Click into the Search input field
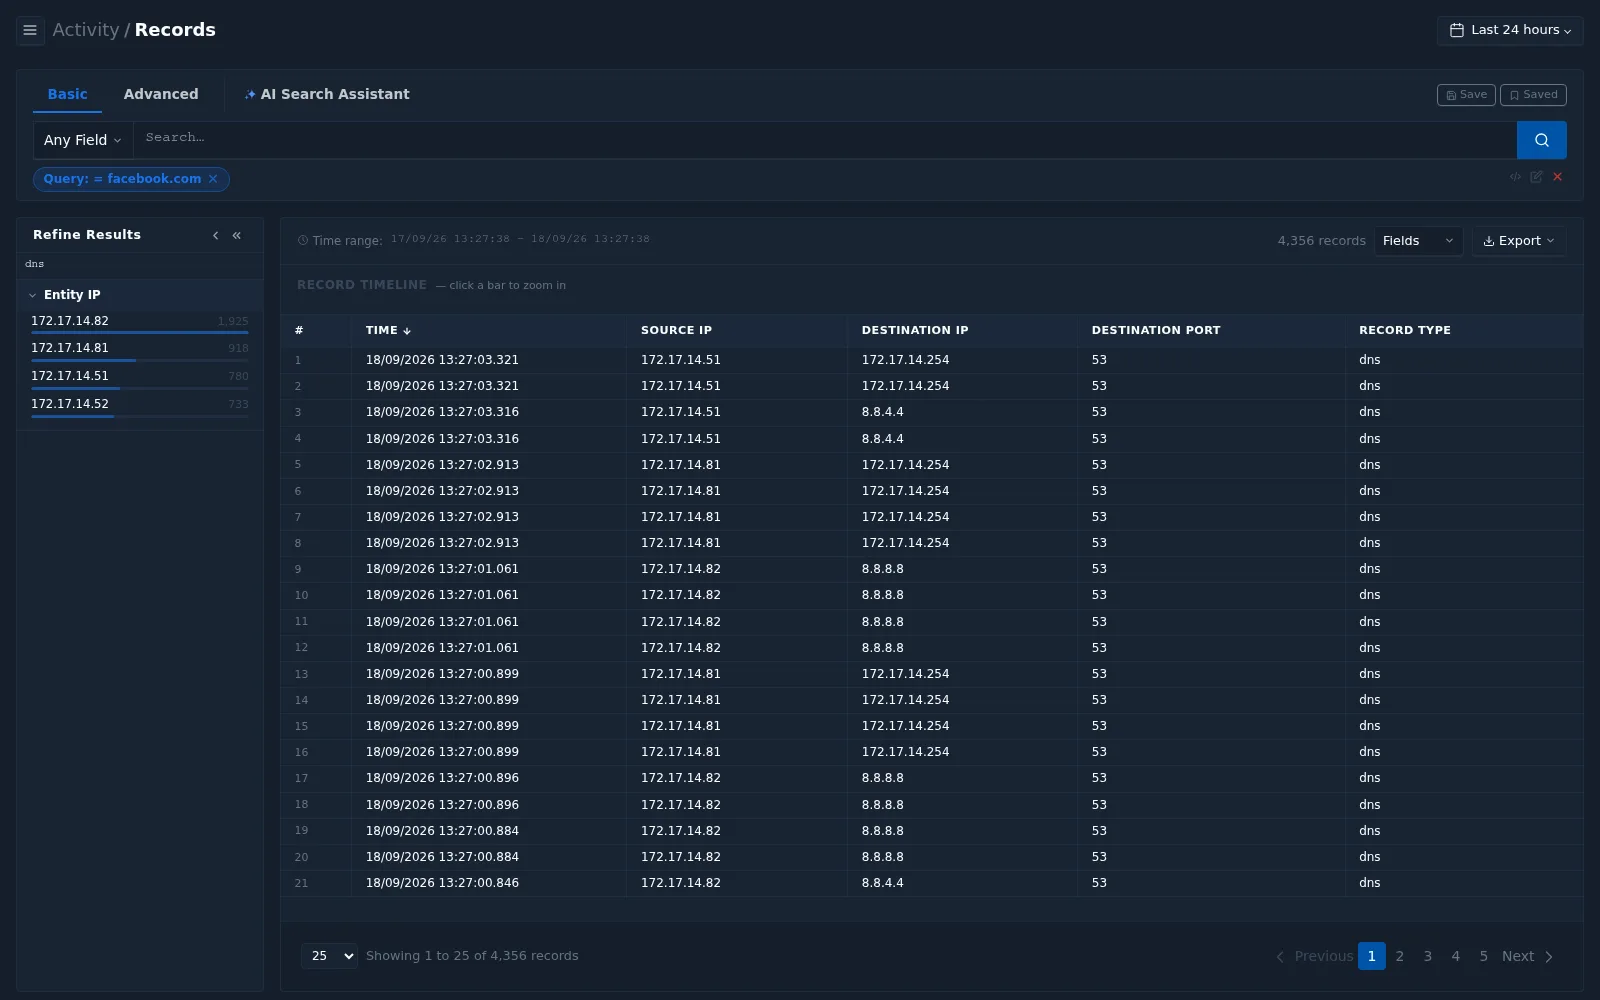 [x=825, y=140]
